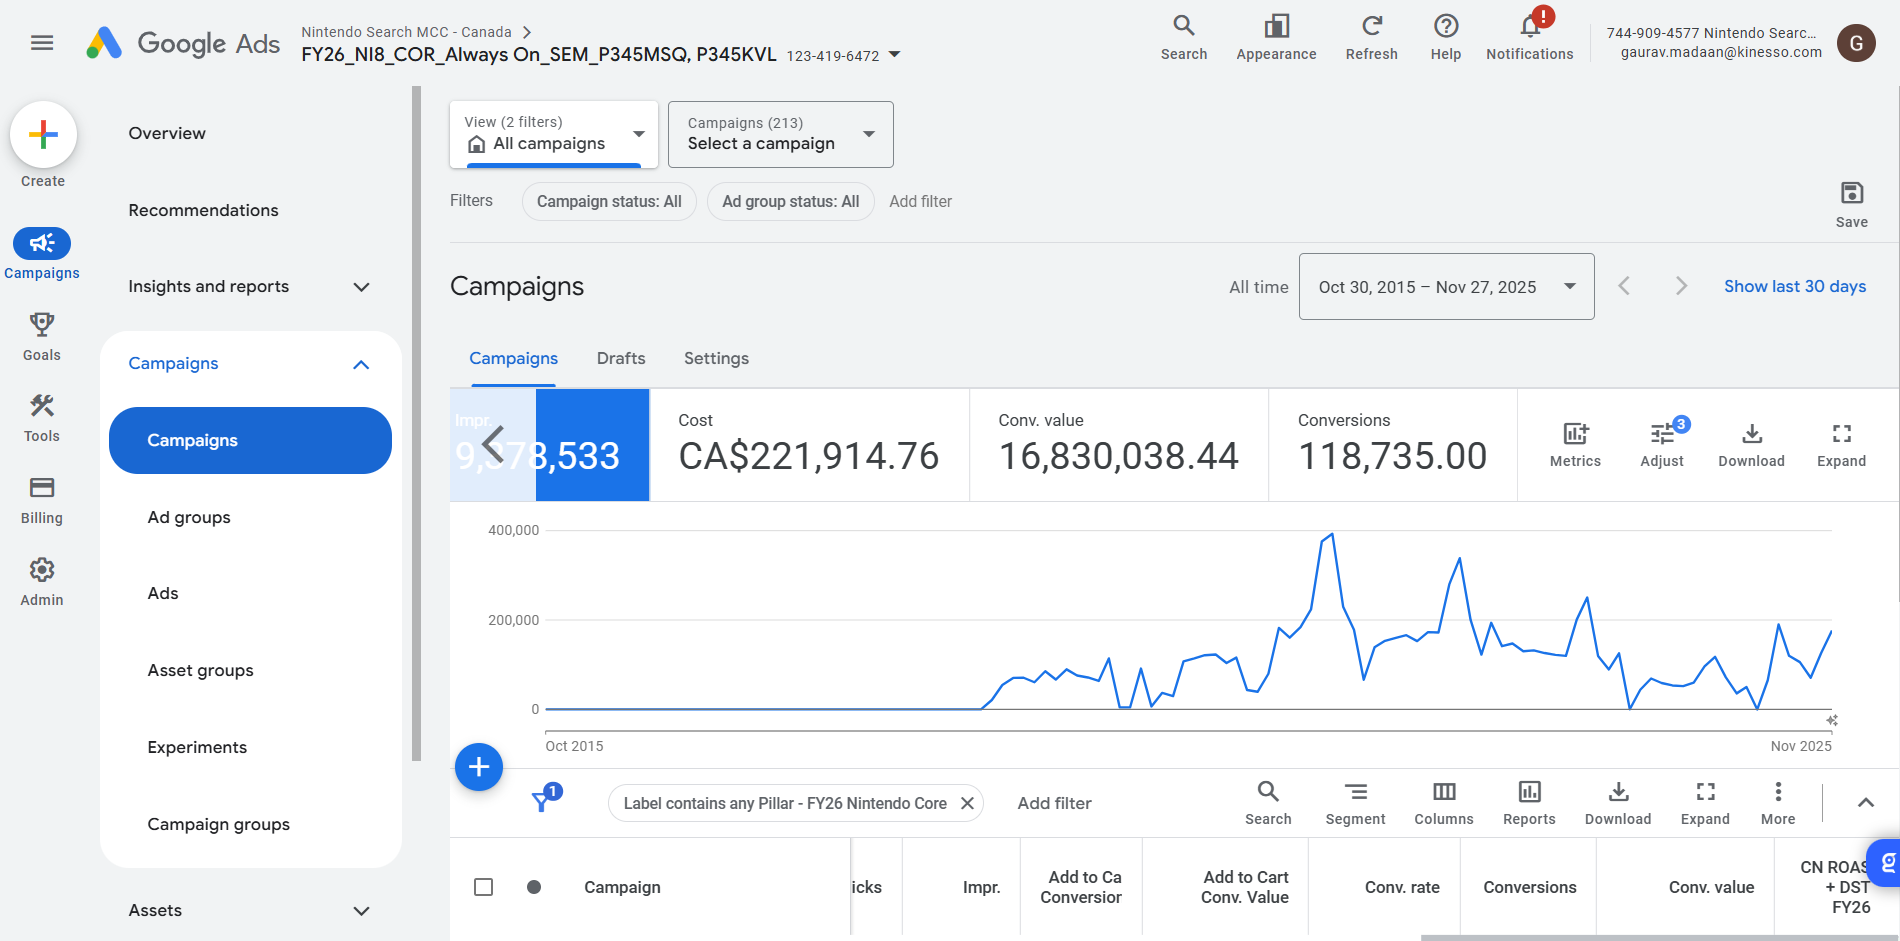This screenshot has width=1900, height=941.
Task: Collapse the Campaigns sidebar section
Action: point(361,364)
